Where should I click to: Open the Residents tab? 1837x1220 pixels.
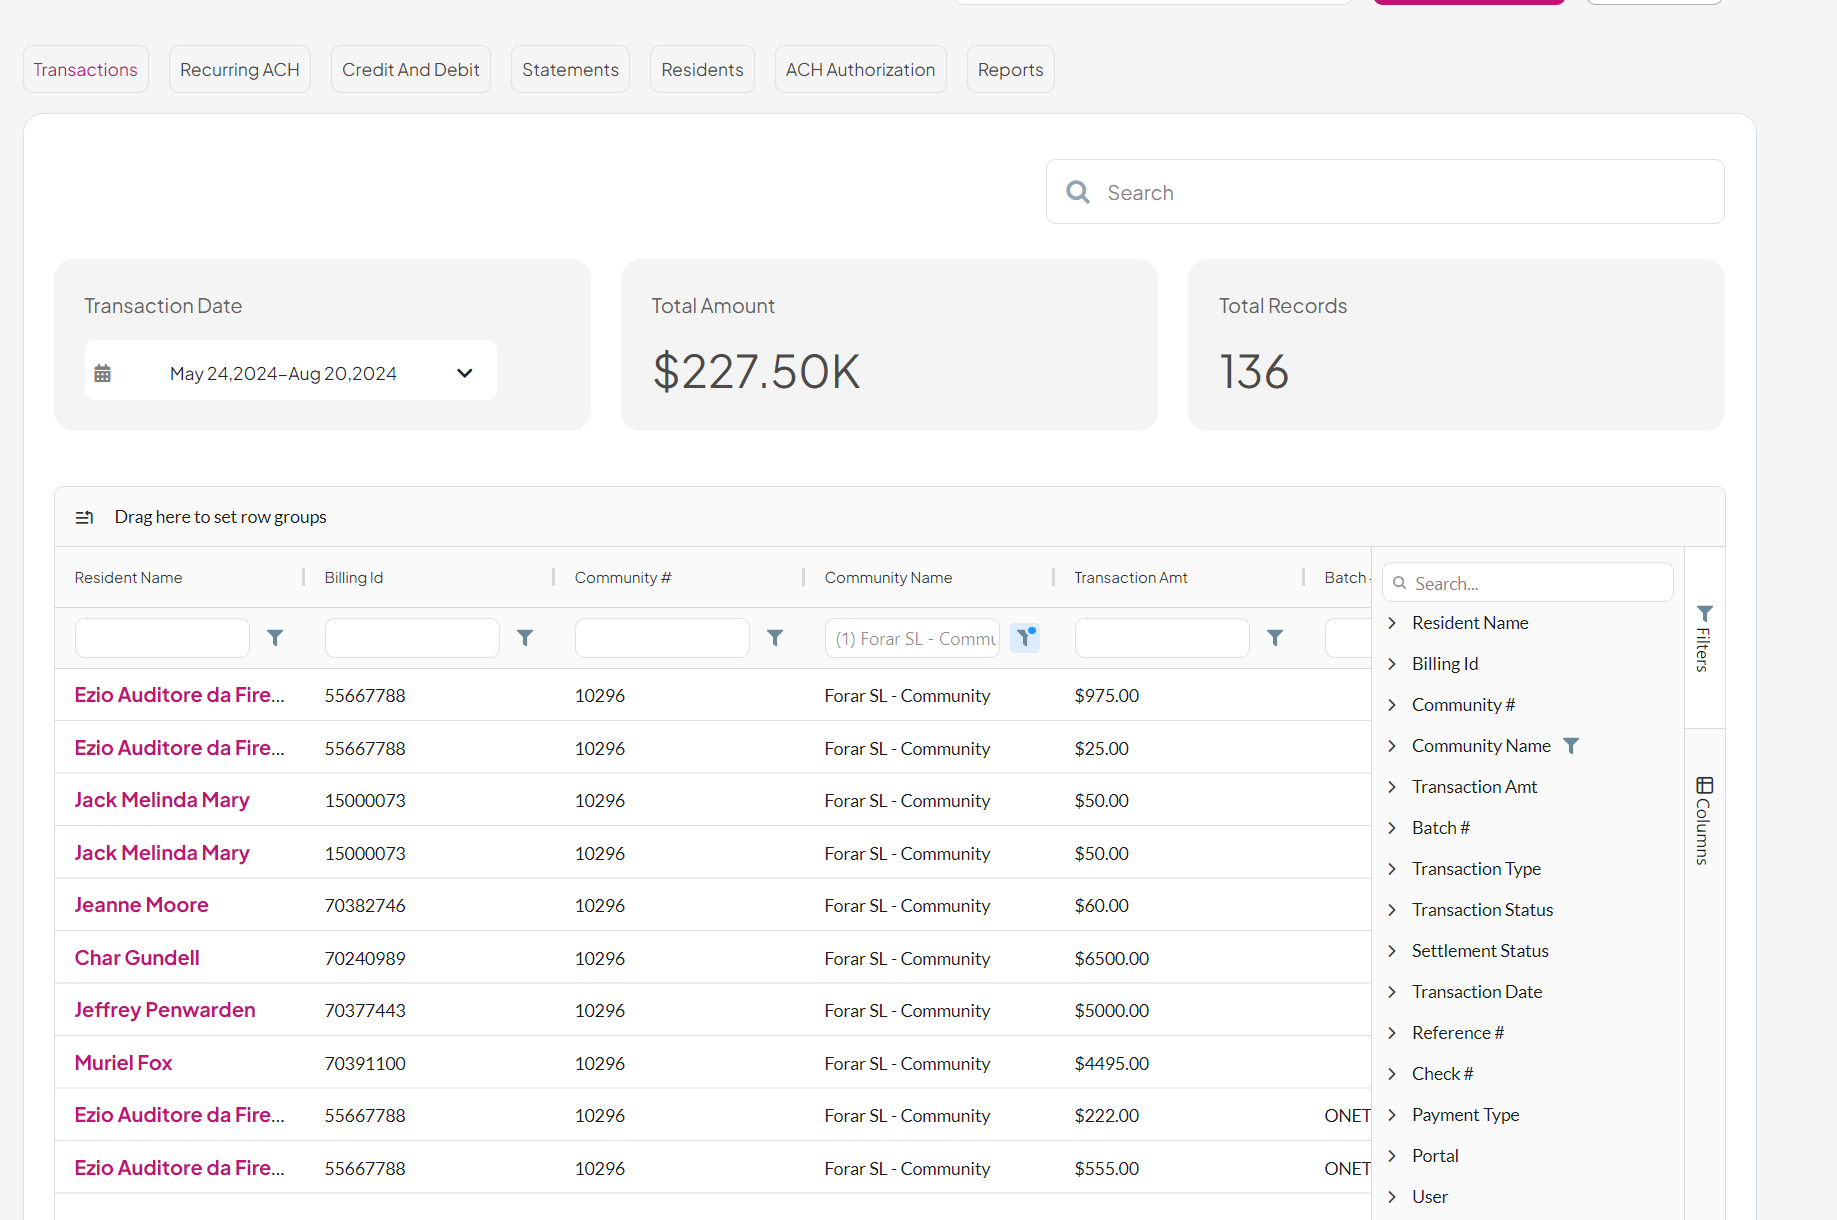702,70
